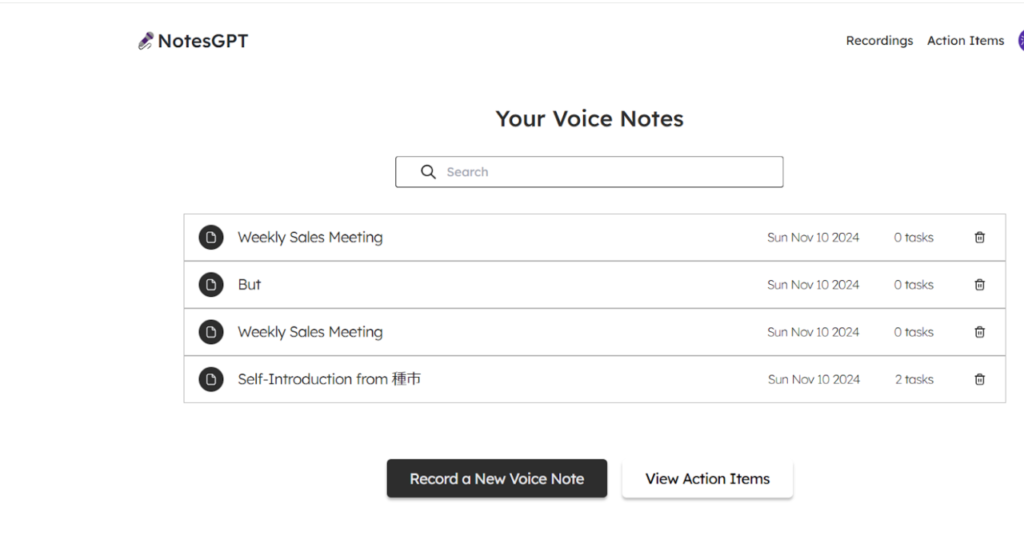Click the NotesGPT microphone logo icon
The image size is (1024, 540).
146,41
